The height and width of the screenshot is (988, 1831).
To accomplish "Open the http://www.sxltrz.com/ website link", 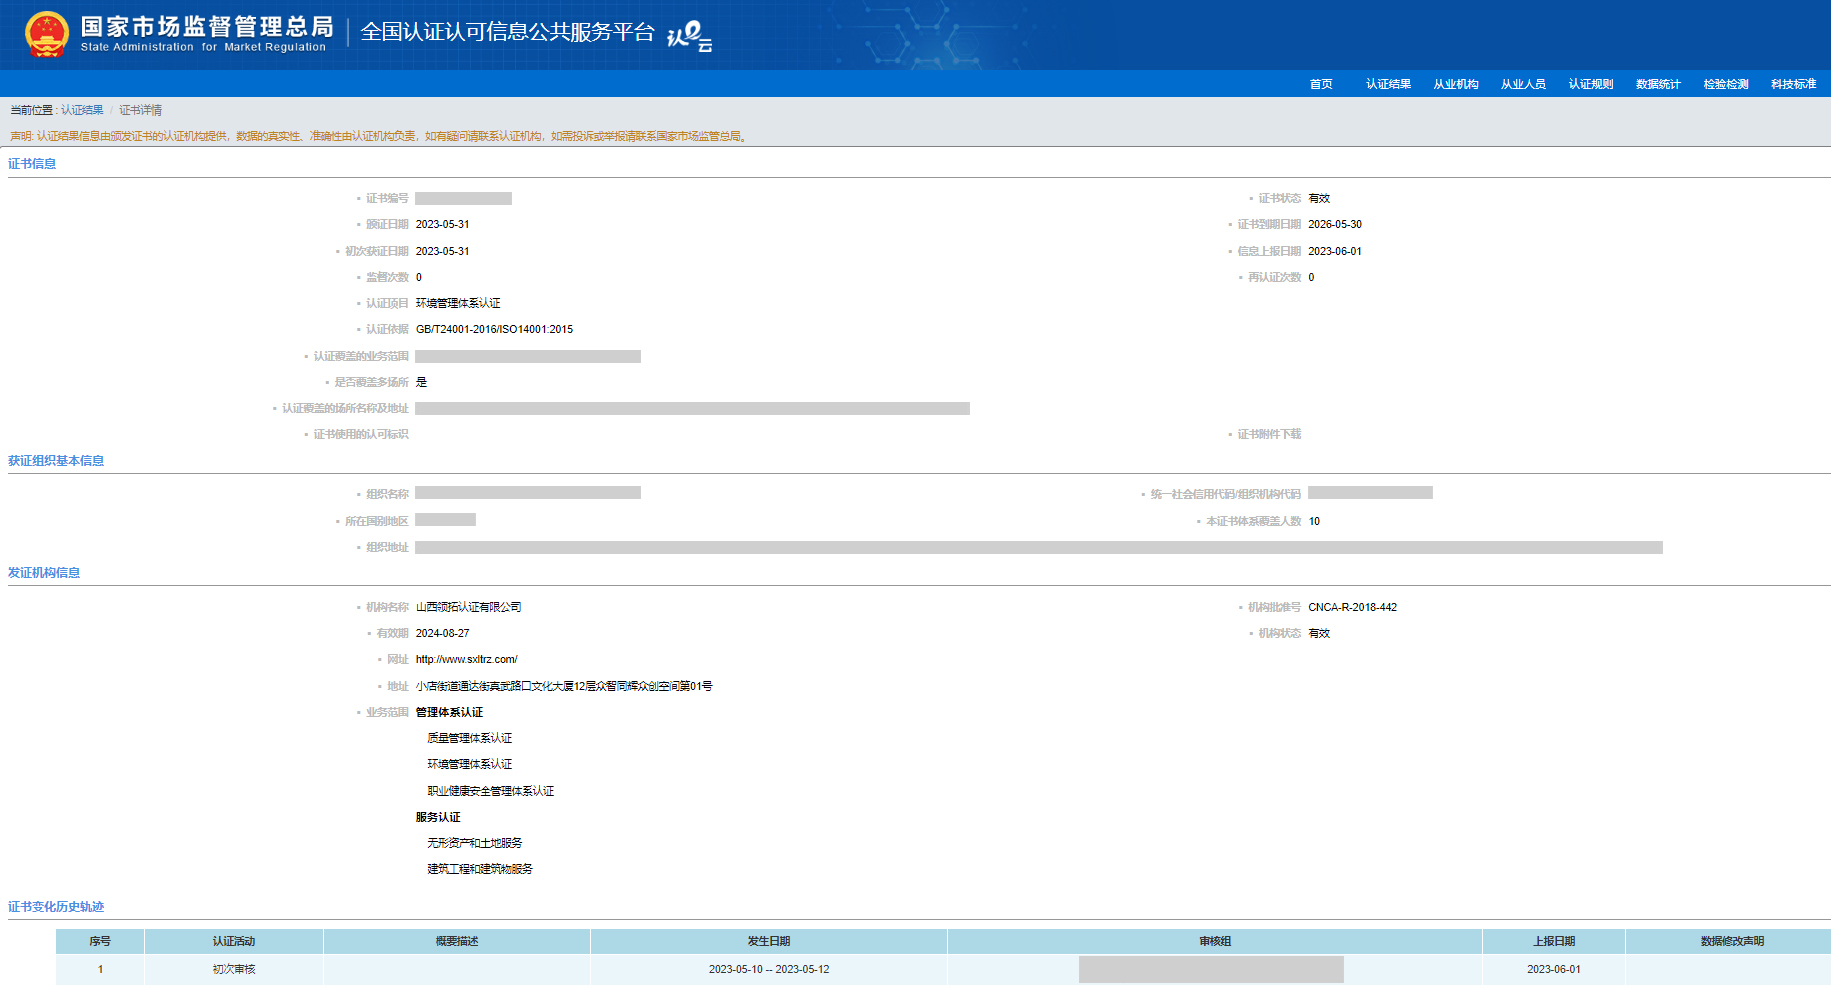I will (466, 660).
